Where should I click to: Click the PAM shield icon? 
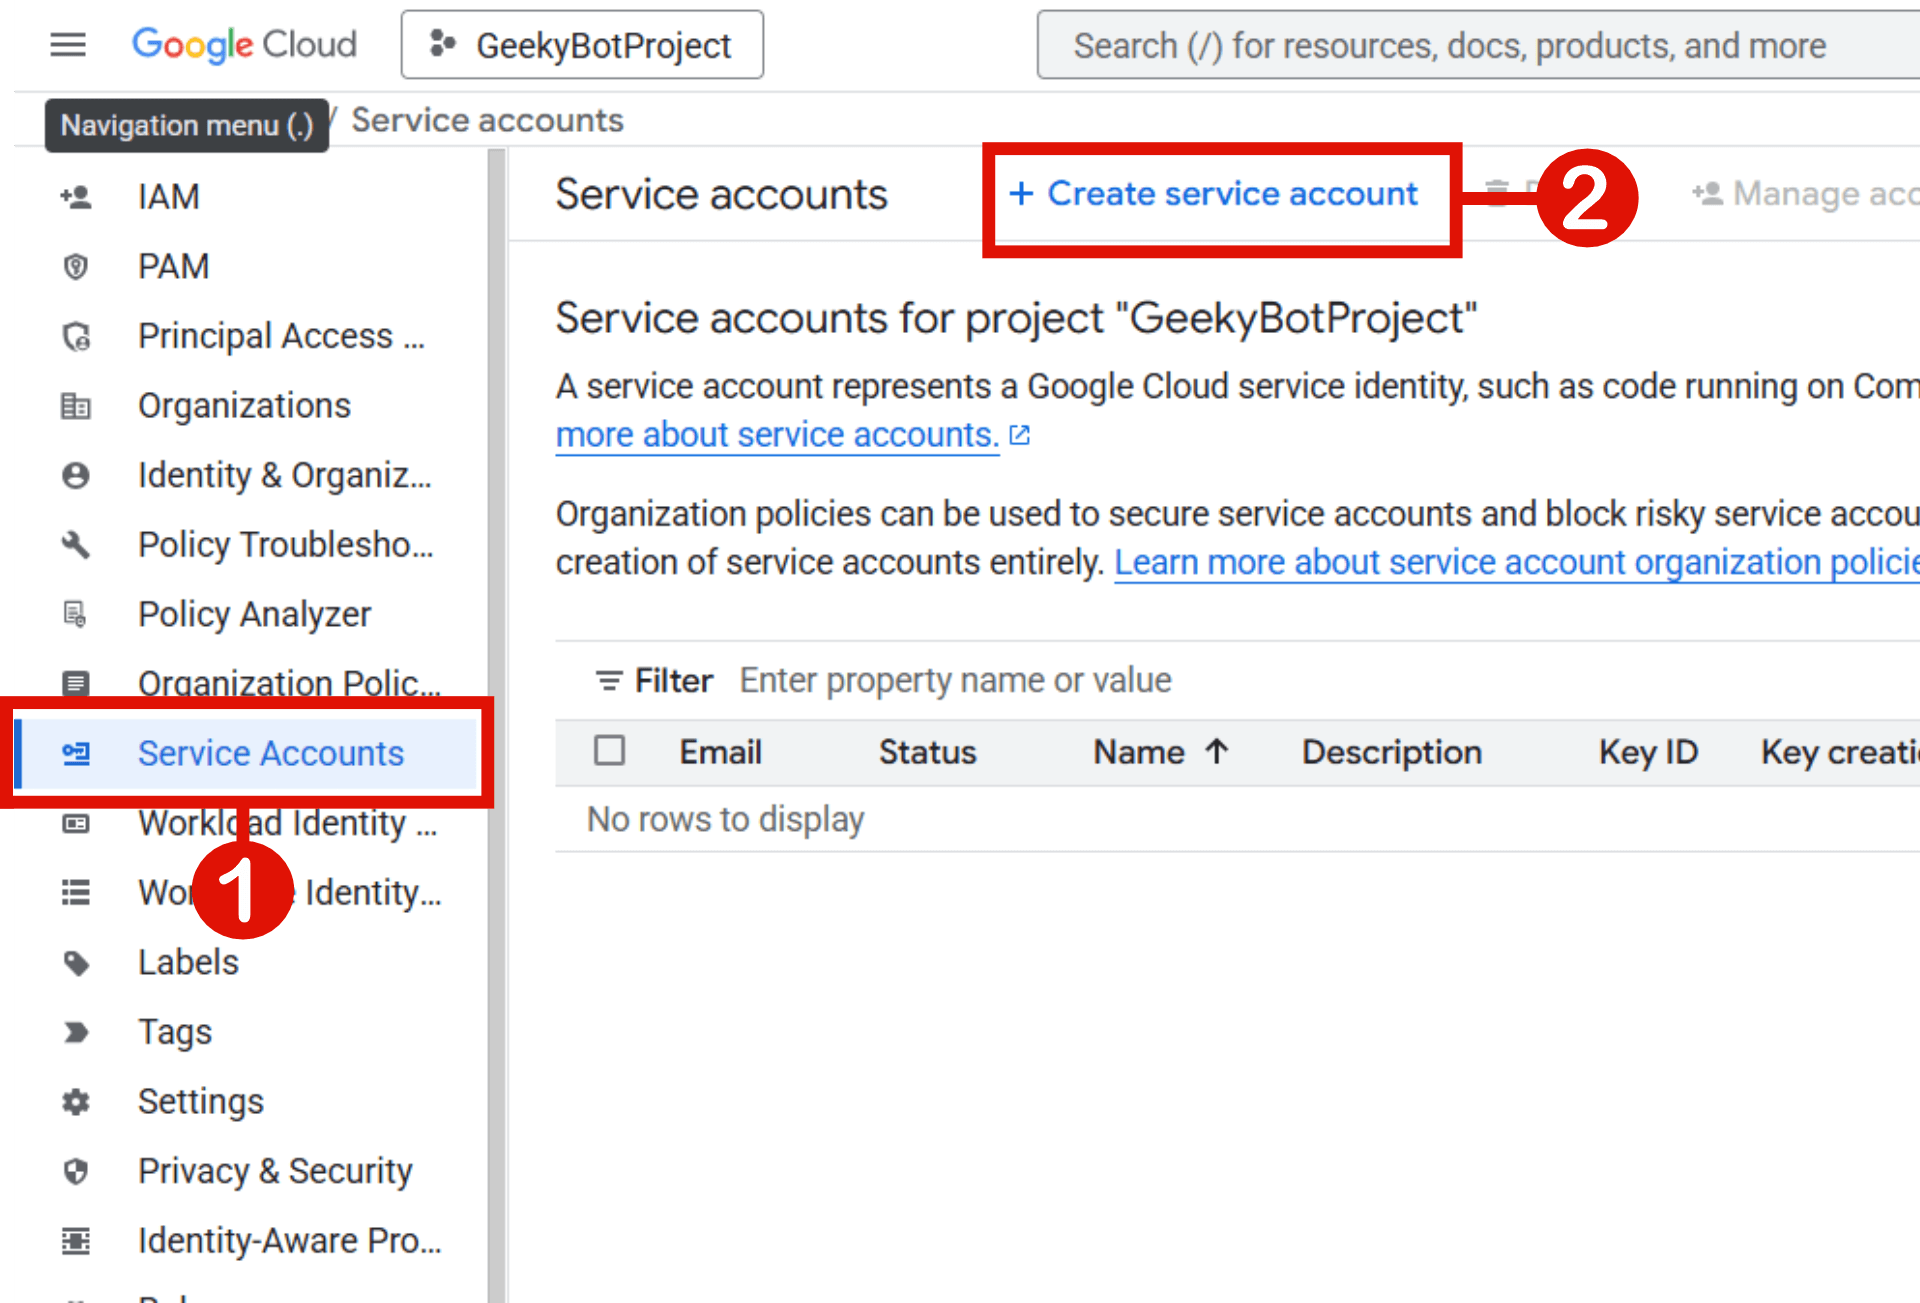pyautogui.click(x=76, y=267)
